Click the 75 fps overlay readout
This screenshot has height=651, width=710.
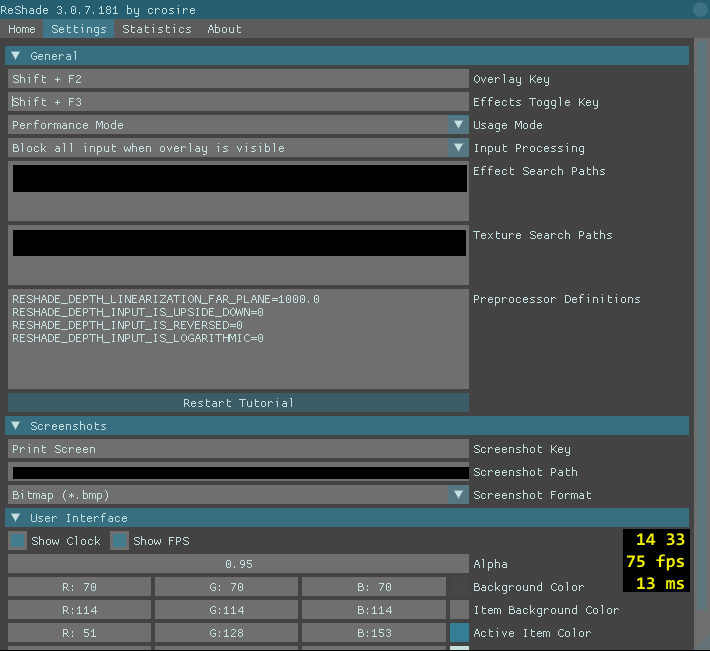pyautogui.click(x=656, y=561)
